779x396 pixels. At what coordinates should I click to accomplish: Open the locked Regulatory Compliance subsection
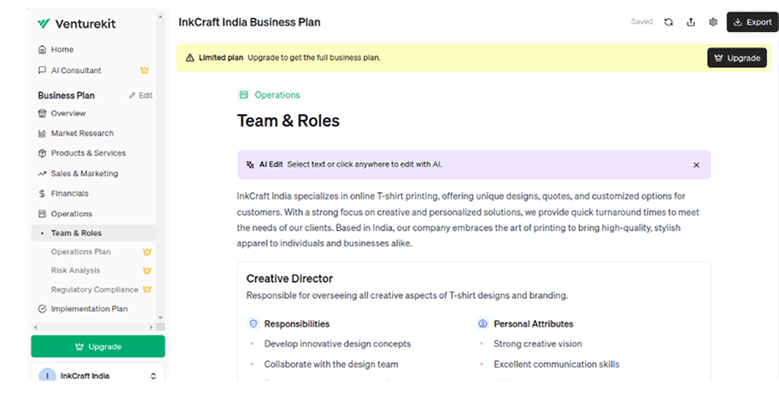point(94,289)
